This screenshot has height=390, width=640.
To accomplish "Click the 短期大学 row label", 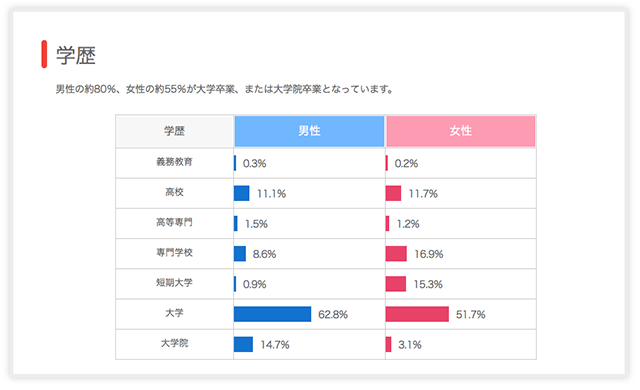I will [174, 283].
